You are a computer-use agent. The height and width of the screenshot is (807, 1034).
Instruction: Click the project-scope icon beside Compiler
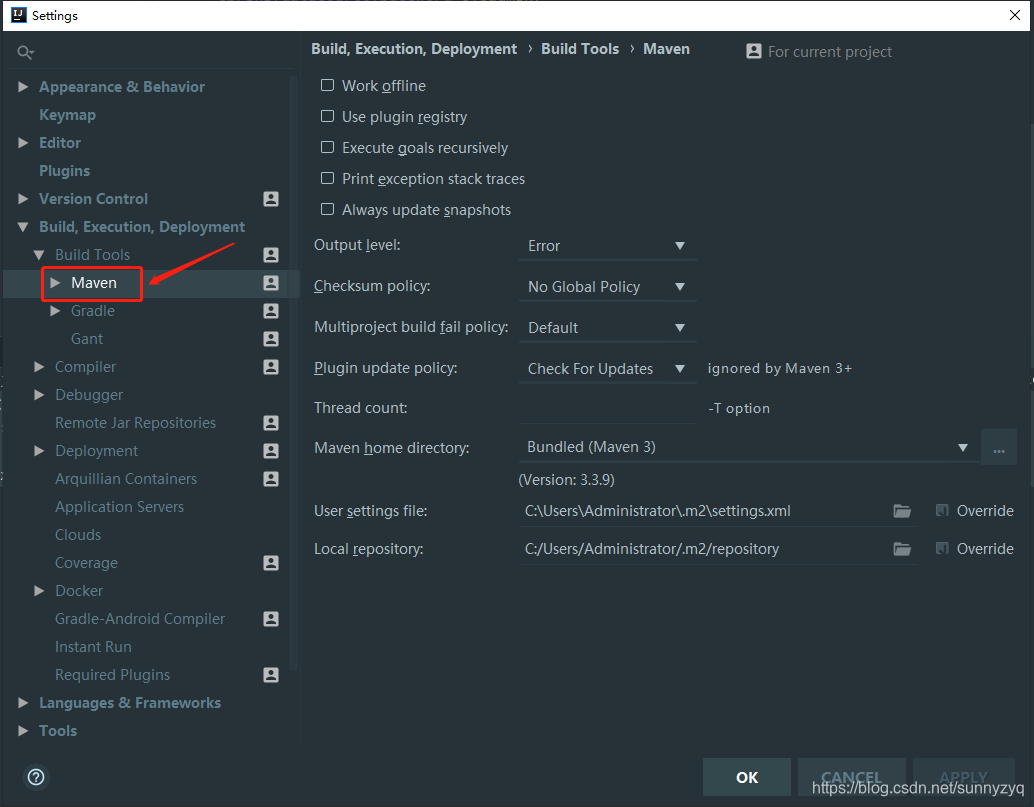[x=270, y=366]
